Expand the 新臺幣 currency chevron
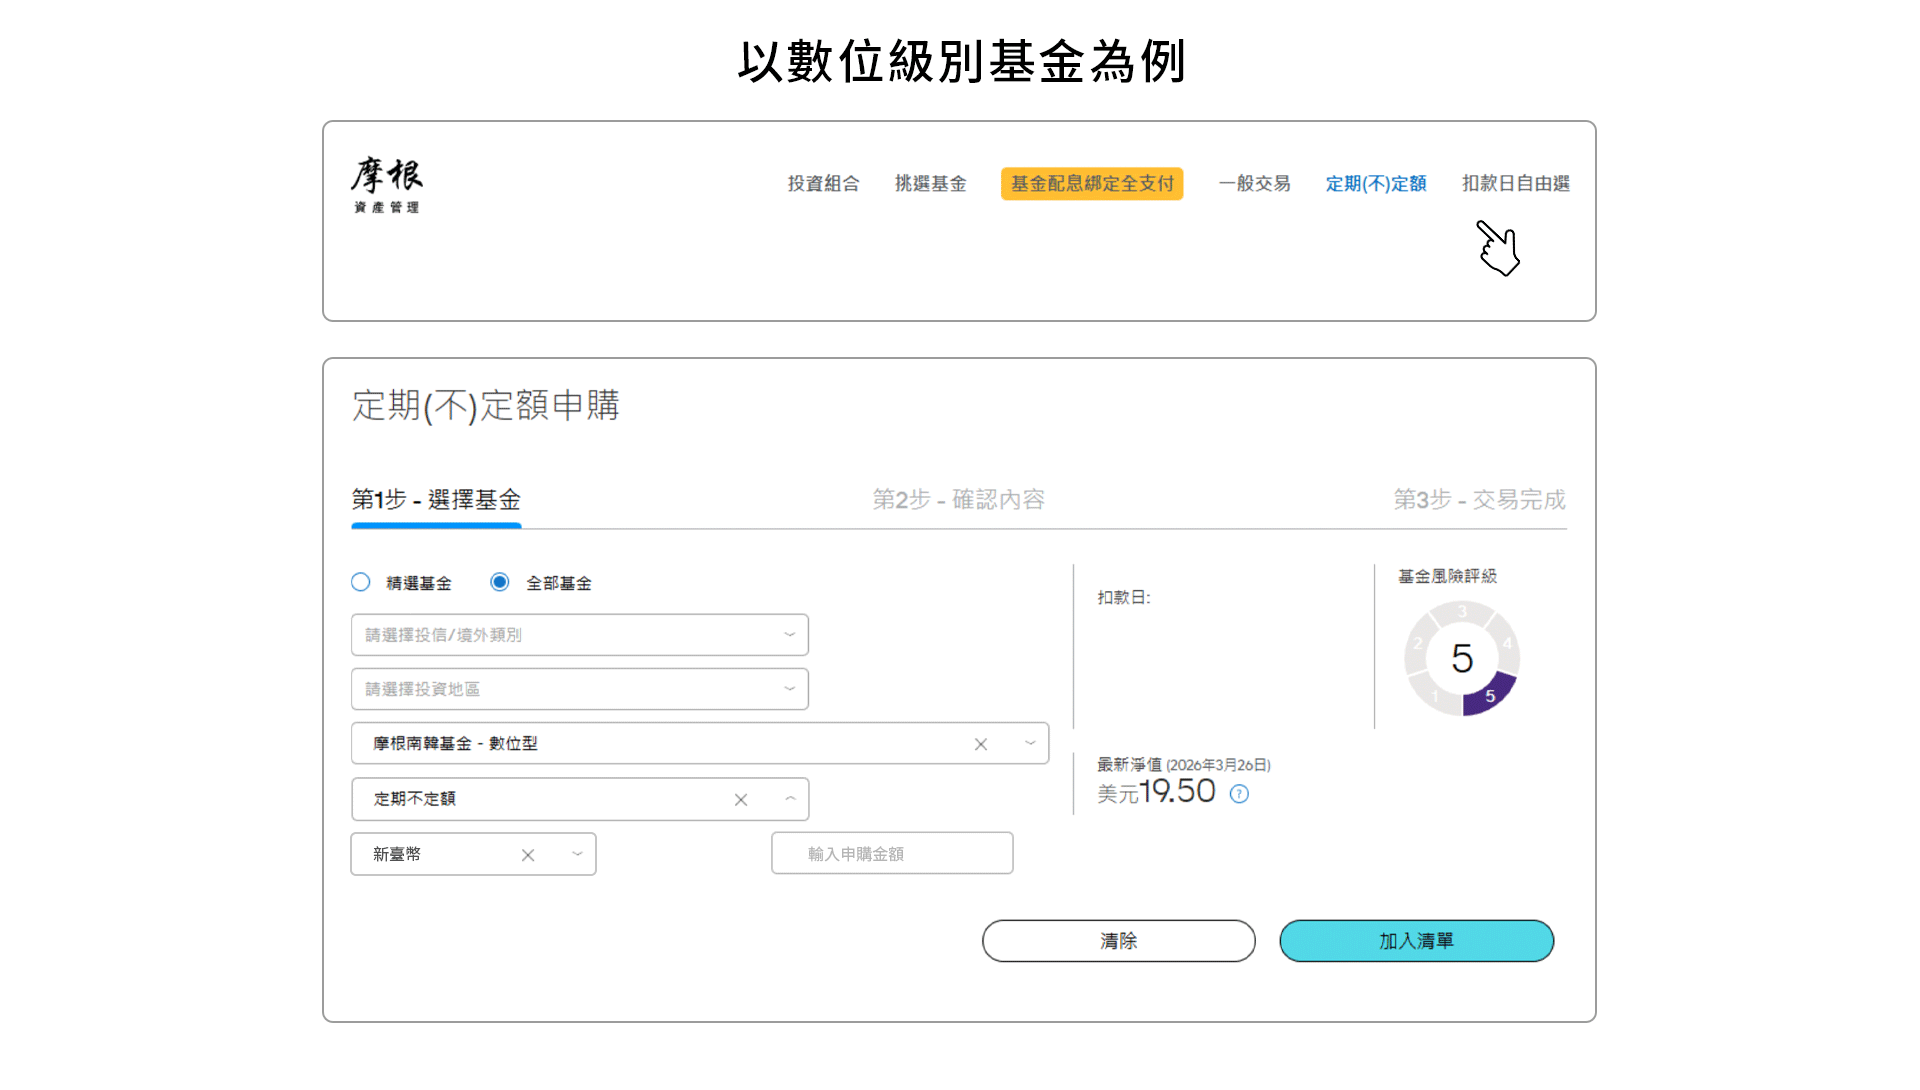This screenshot has width=1920, height=1090. [x=577, y=854]
